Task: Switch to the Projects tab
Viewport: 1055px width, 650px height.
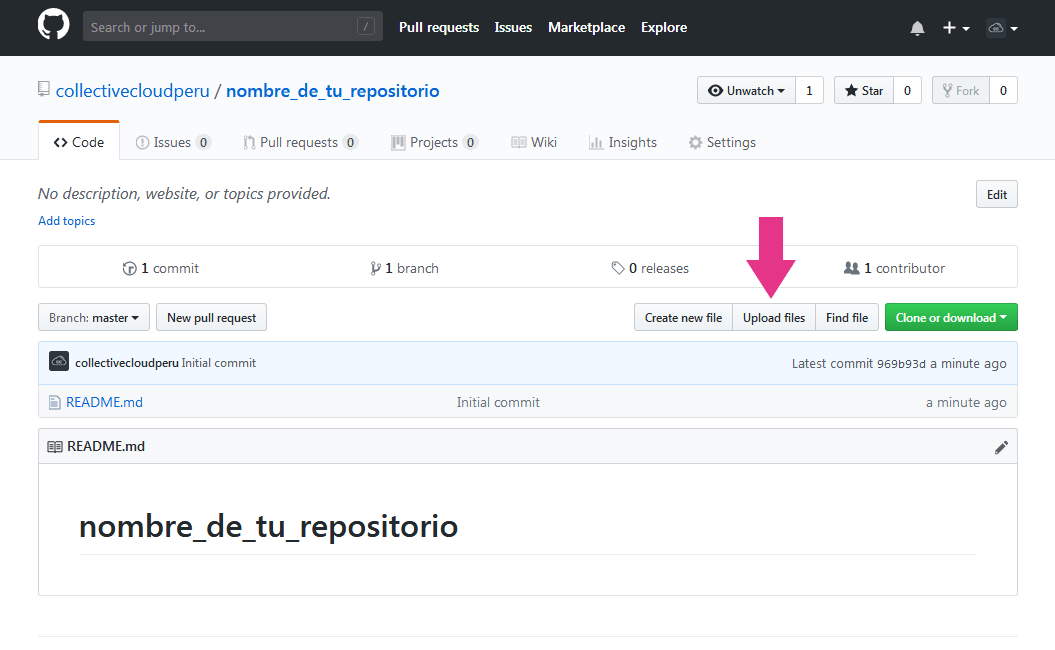Action: pos(435,142)
